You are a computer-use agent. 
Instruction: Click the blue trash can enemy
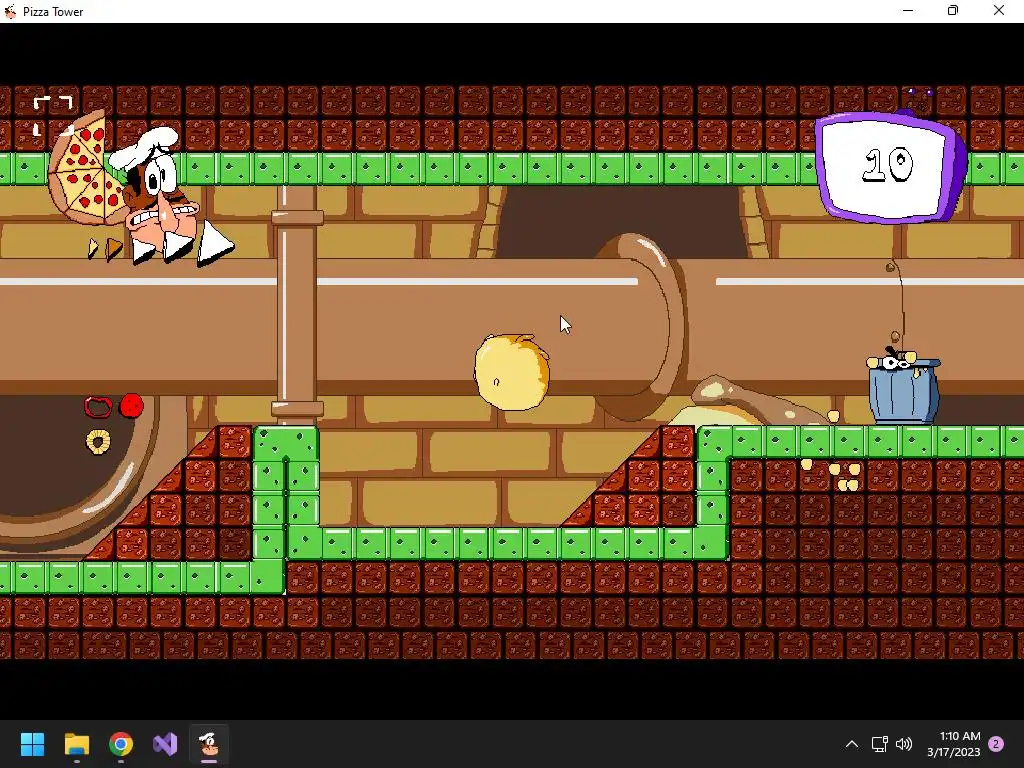[x=904, y=387]
